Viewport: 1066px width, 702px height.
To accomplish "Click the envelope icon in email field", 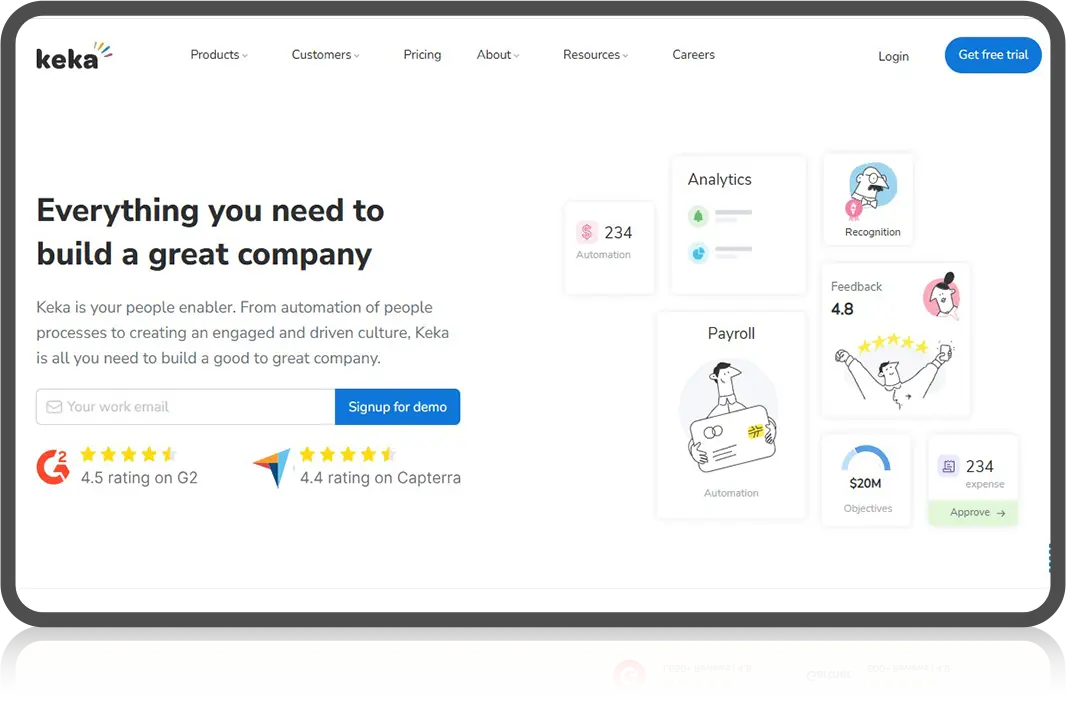I will coord(53,406).
